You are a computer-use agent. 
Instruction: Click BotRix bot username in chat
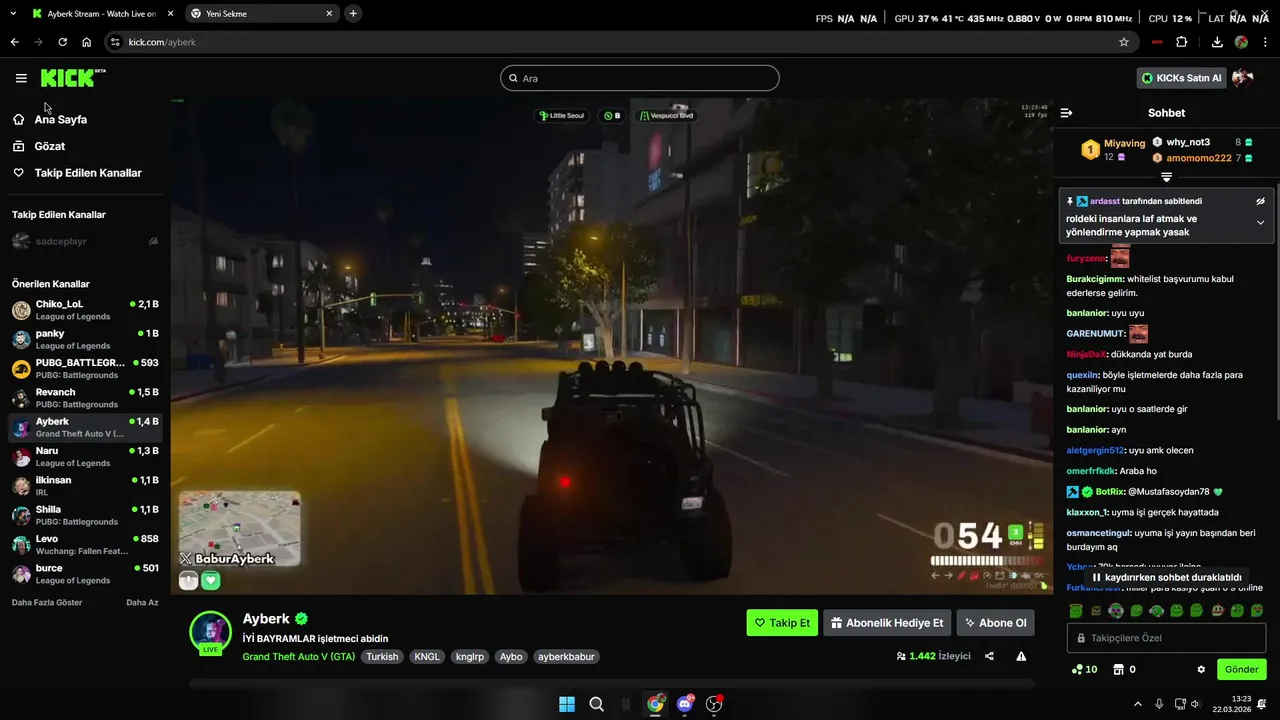click(1109, 492)
